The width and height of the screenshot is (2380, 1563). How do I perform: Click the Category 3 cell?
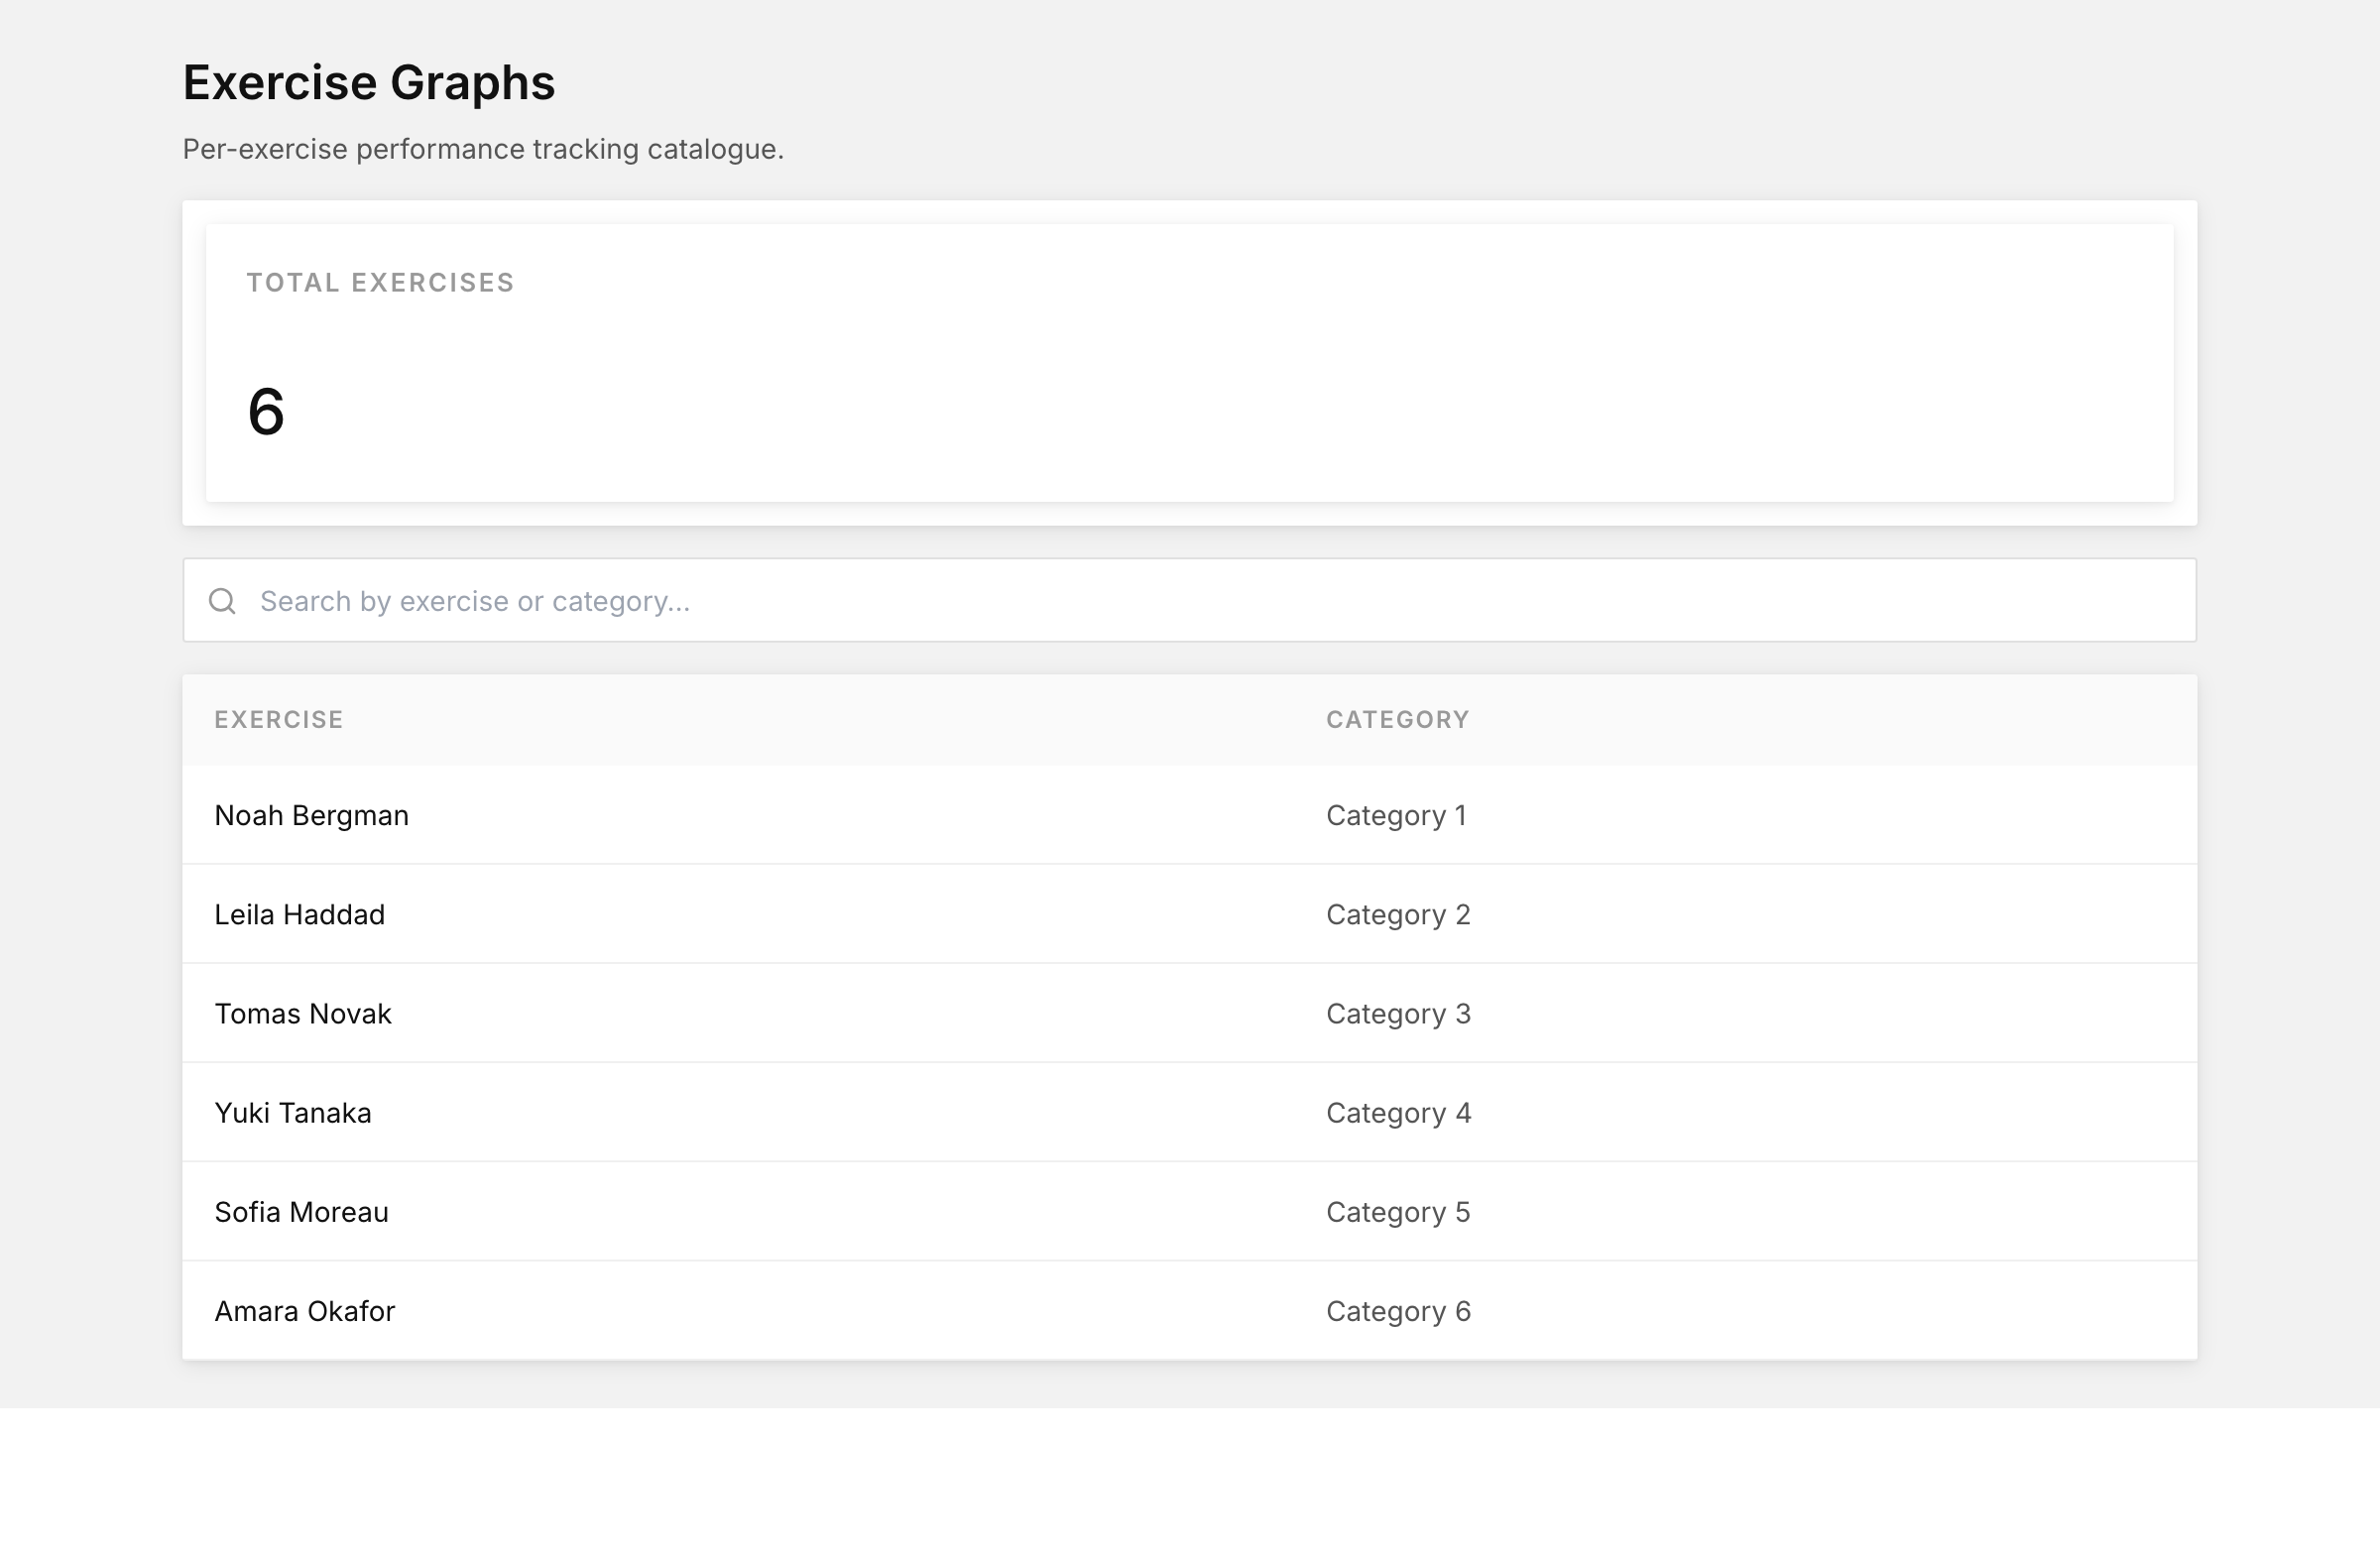pos(1398,1014)
